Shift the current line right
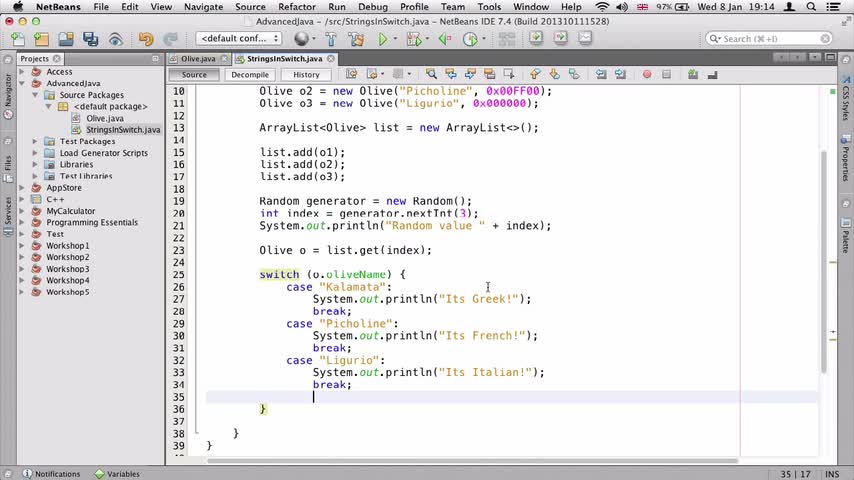Viewport: 854px width, 480px height. point(620,74)
